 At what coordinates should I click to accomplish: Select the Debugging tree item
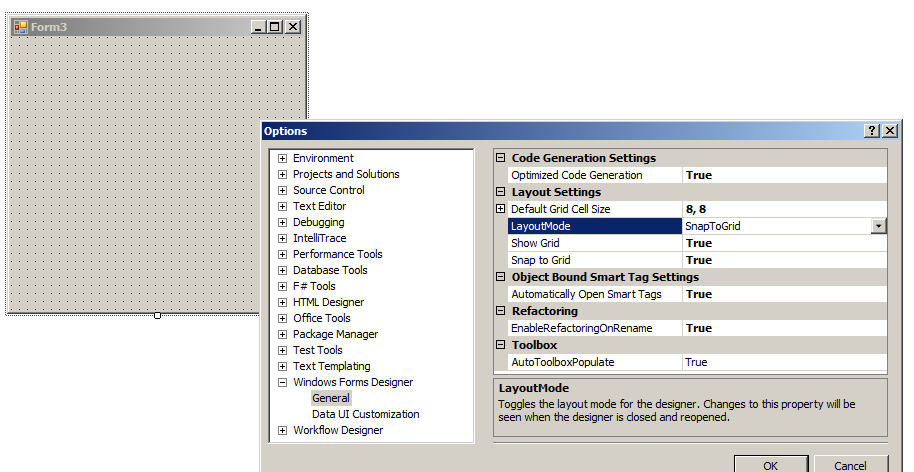click(318, 223)
